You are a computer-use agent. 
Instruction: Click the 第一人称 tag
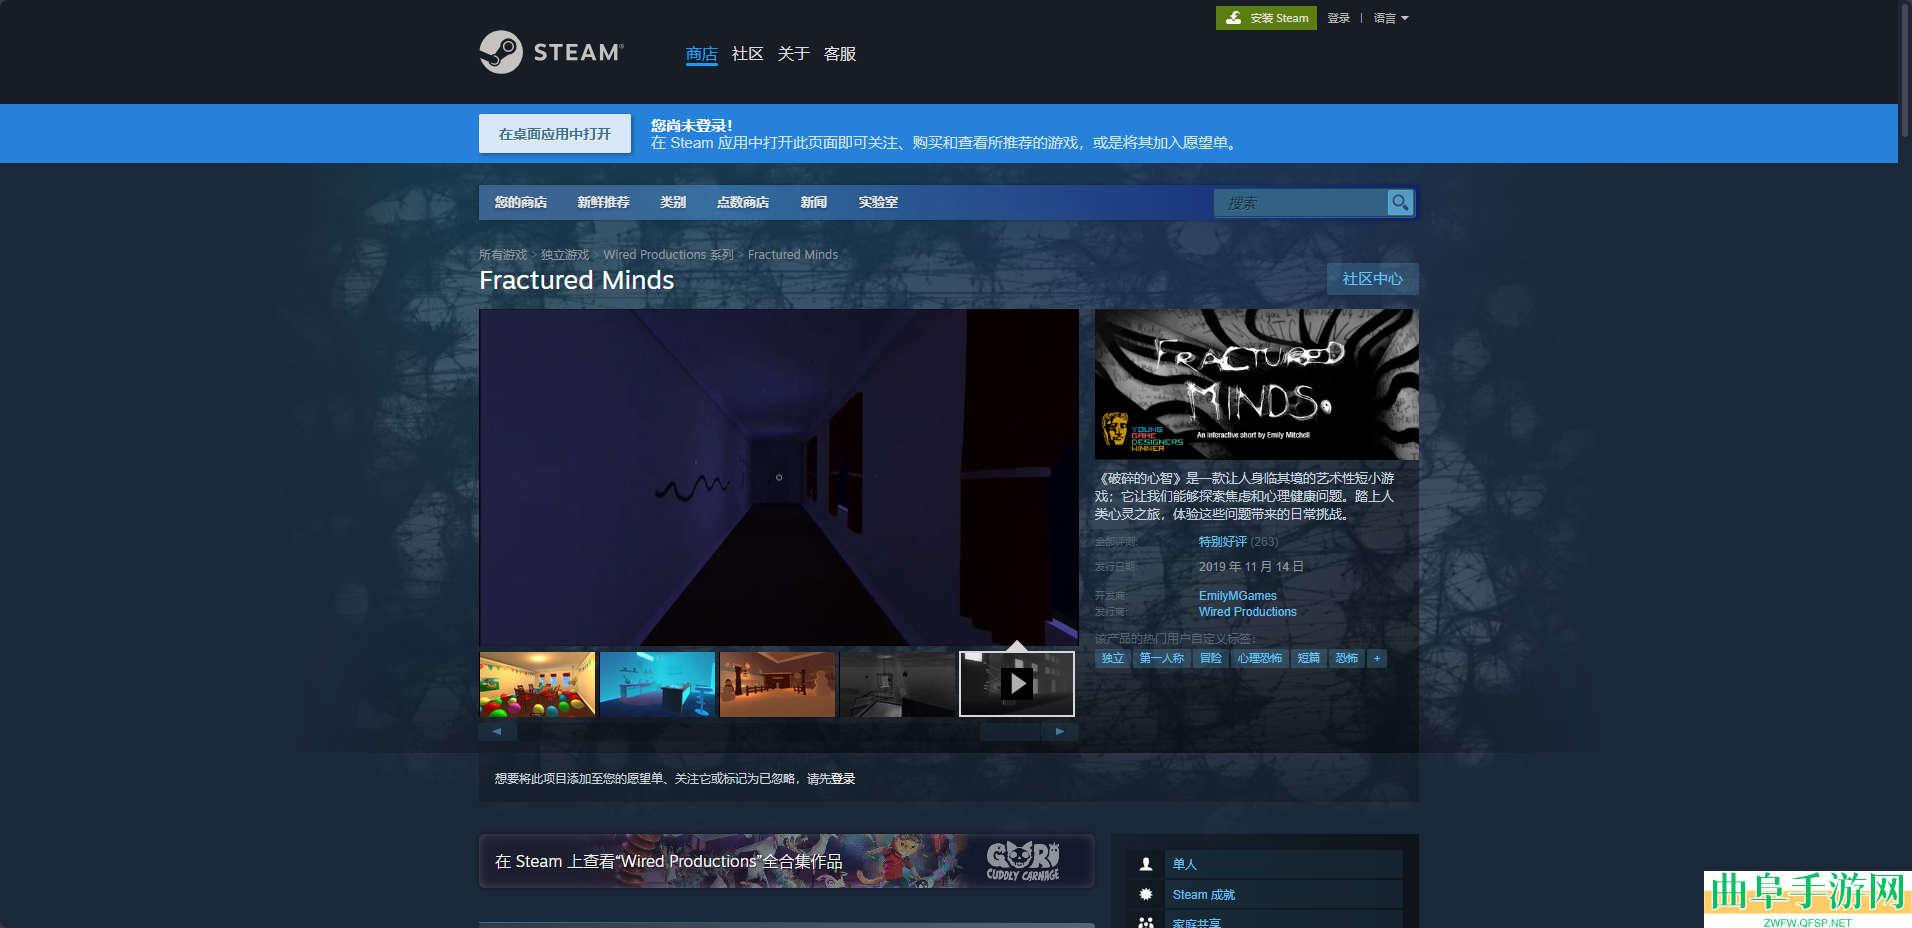(x=1162, y=658)
